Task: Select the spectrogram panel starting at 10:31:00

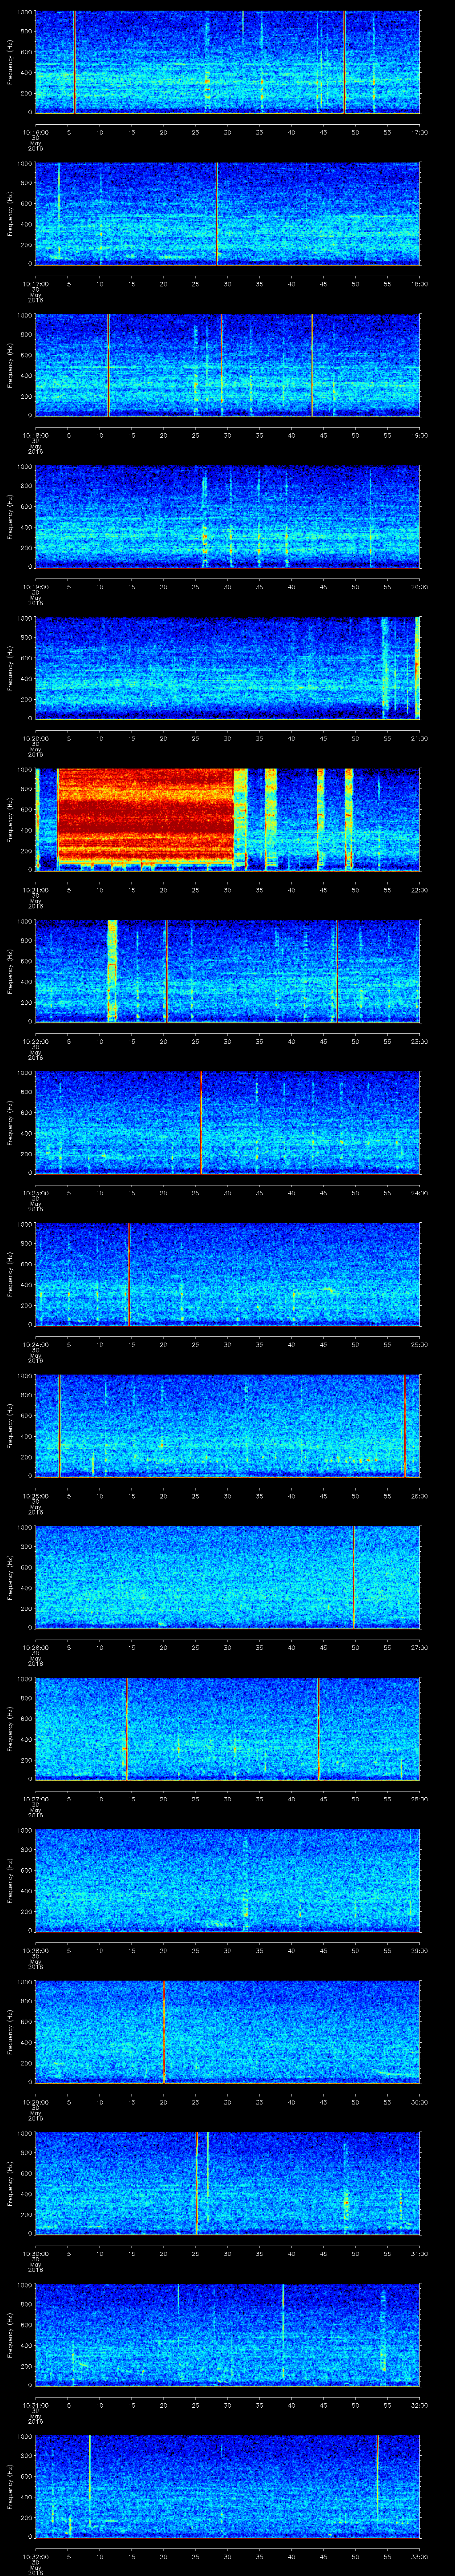Action: (x=227, y=2335)
